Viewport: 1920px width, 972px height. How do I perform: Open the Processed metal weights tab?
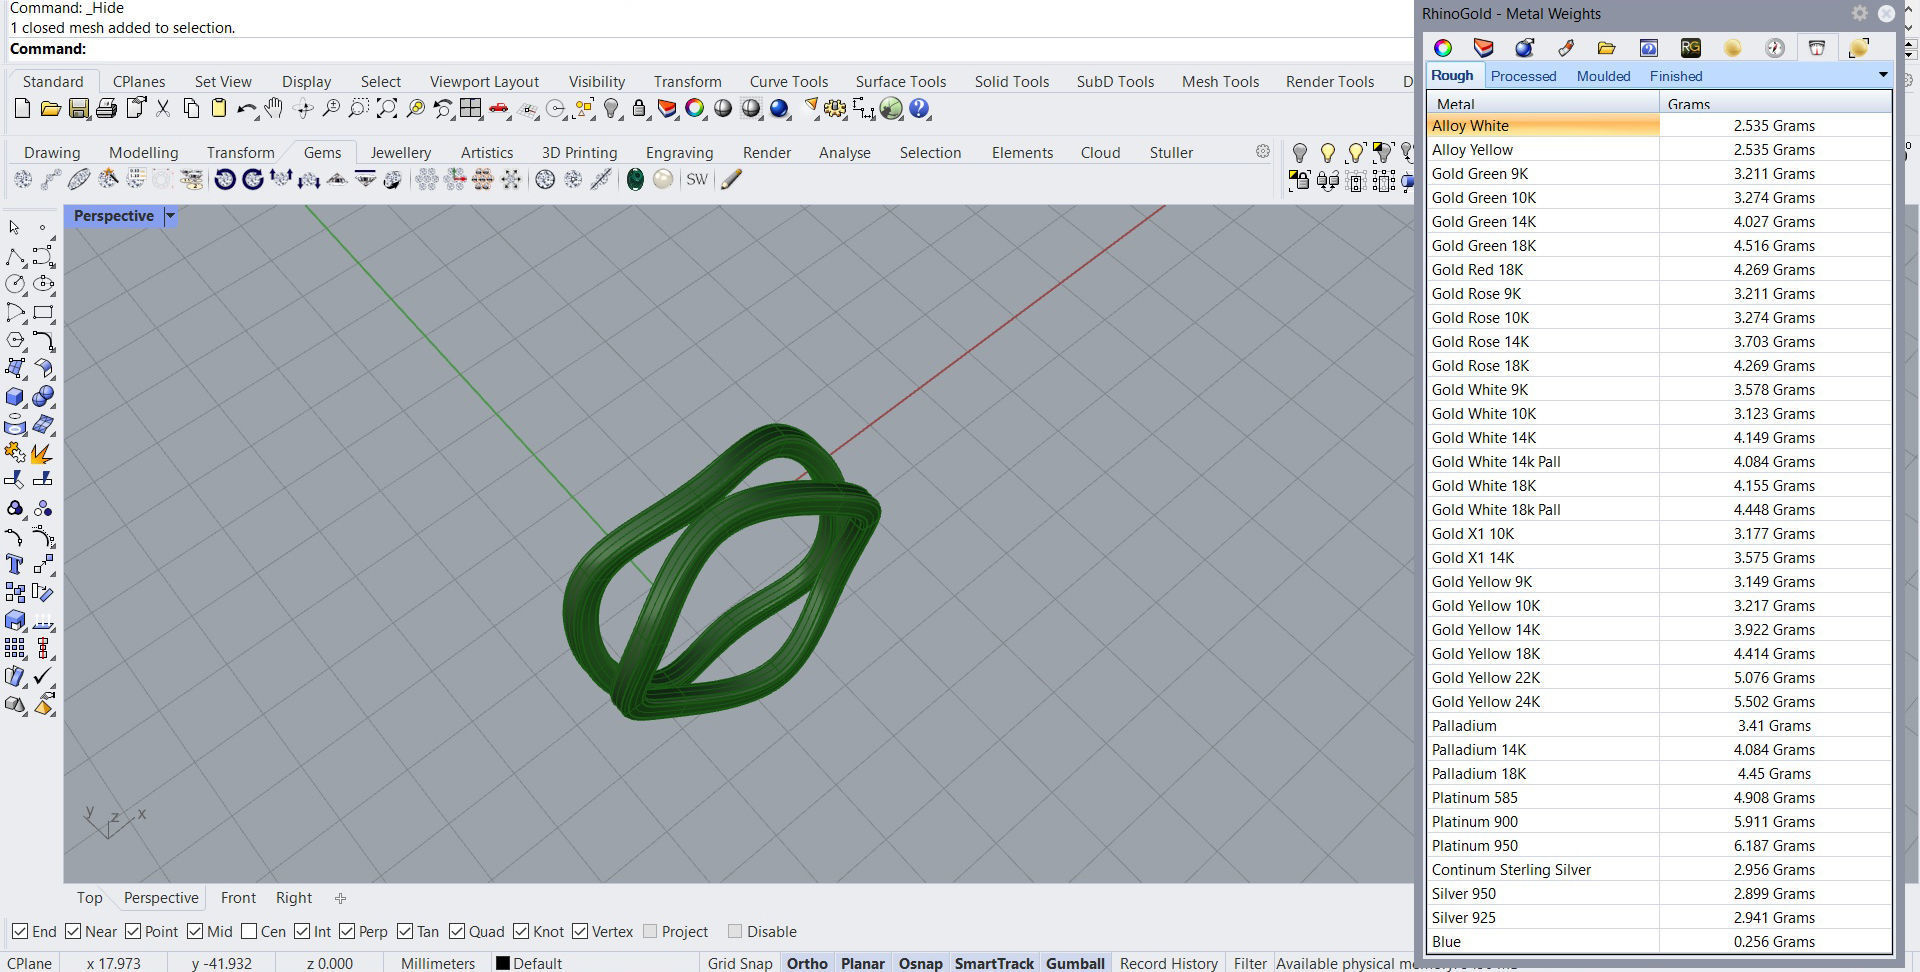(1523, 75)
